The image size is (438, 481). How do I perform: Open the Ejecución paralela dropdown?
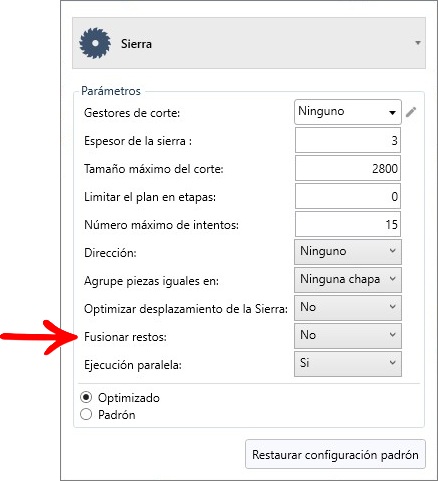[348, 364]
